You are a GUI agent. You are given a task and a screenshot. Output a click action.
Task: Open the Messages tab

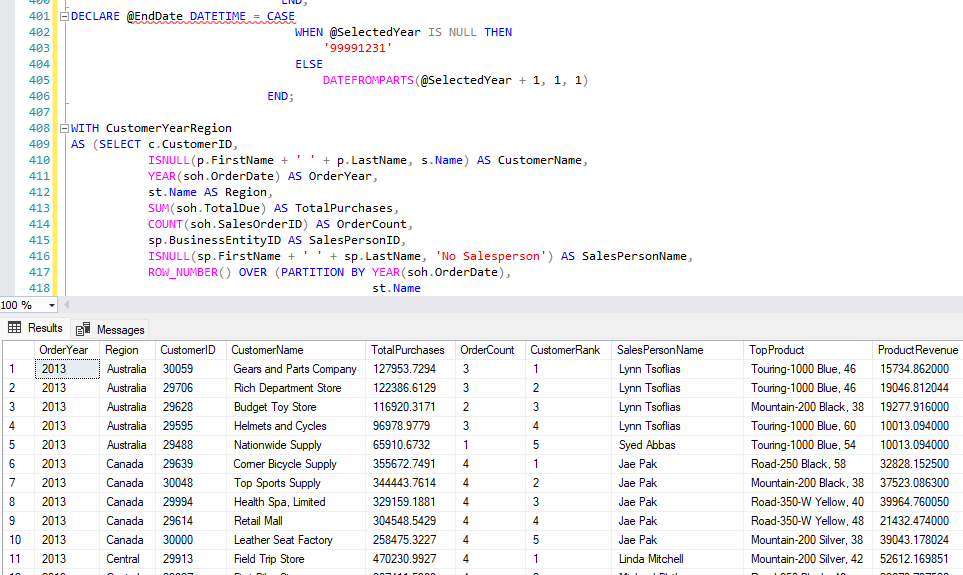(119, 329)
